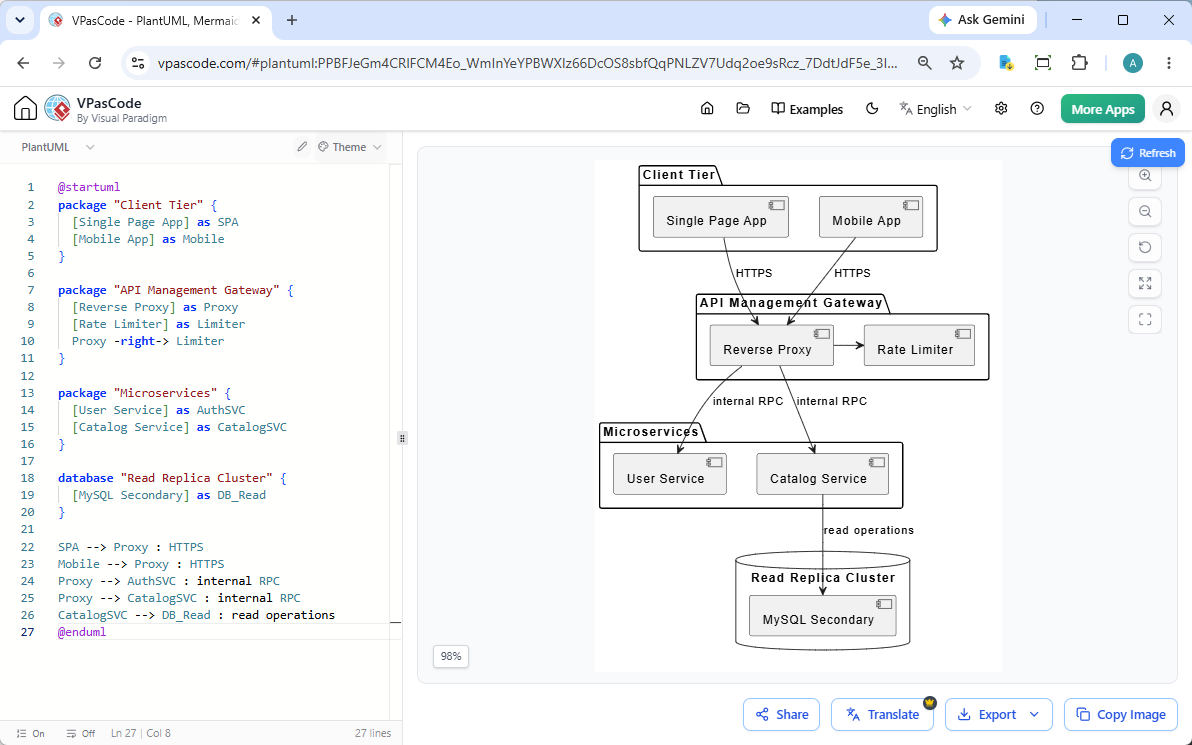Open the tab search dropdown arrow

click(x=20, y=21)
